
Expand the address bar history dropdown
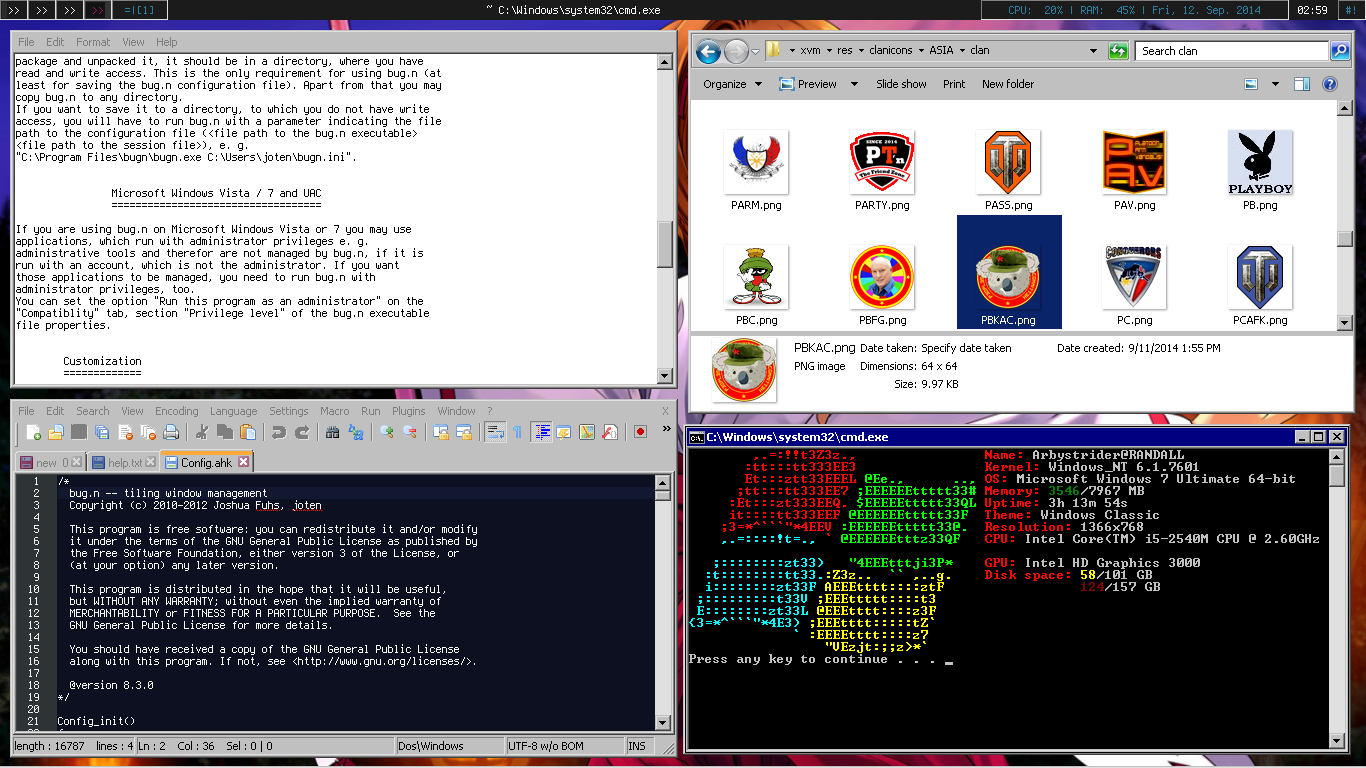(x=1096, y=51)
